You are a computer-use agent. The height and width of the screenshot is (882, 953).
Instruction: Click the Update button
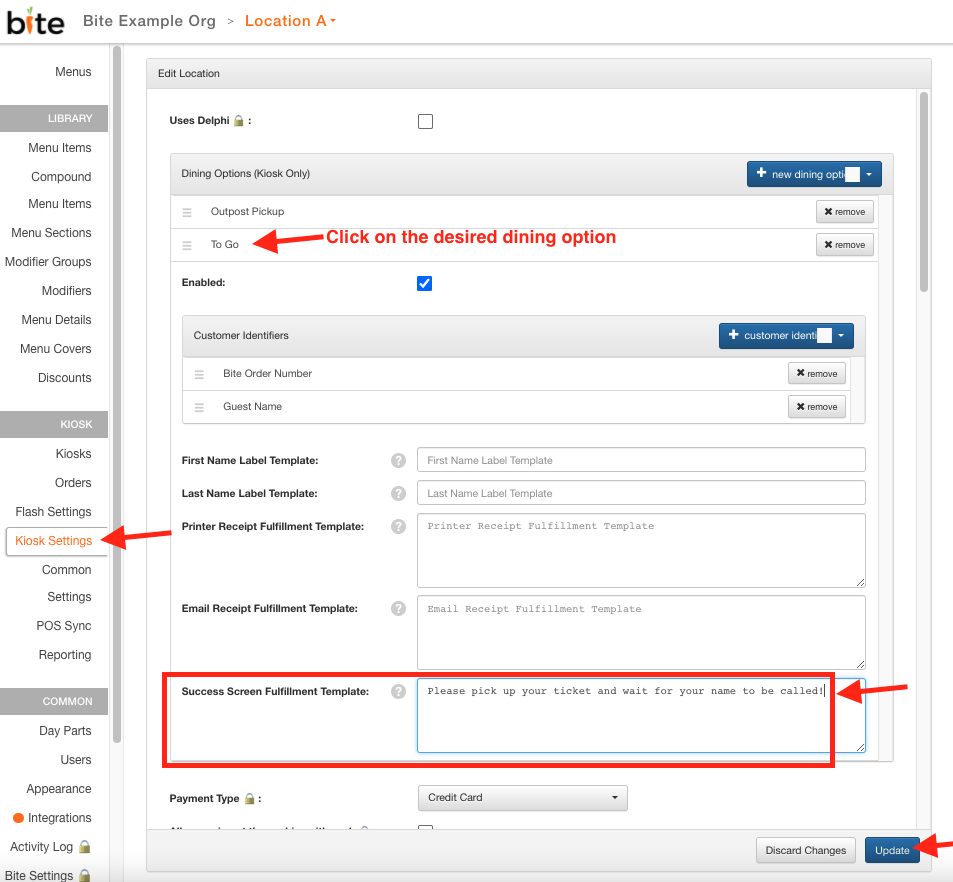point(892,849)
